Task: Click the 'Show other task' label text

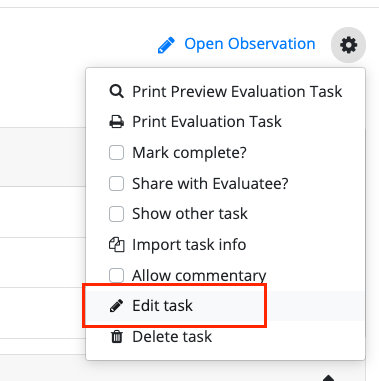Action: click(190, 214)
